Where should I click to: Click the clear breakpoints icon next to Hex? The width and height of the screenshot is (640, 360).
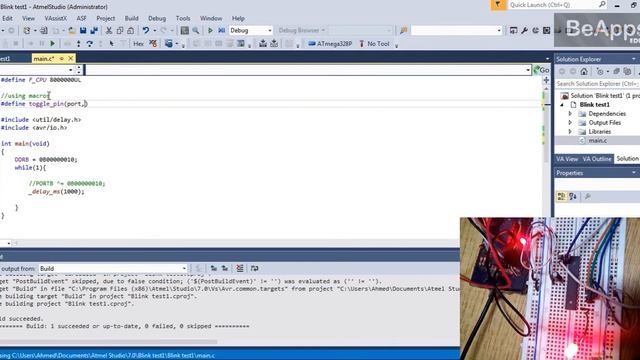click(x=153, y=43)
